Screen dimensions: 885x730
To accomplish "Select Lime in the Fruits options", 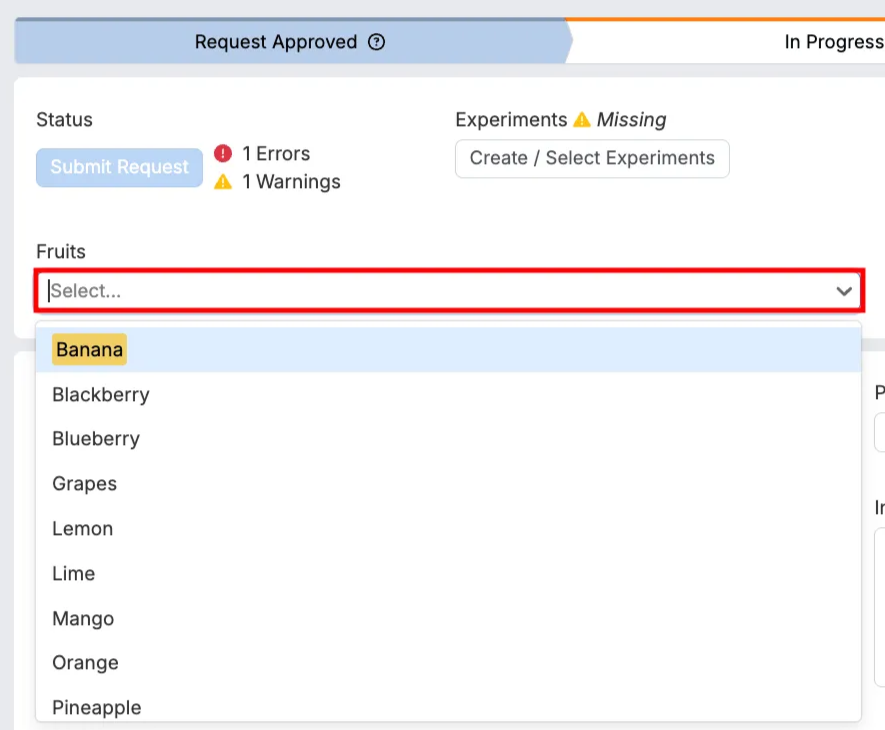I will [74, 574].
